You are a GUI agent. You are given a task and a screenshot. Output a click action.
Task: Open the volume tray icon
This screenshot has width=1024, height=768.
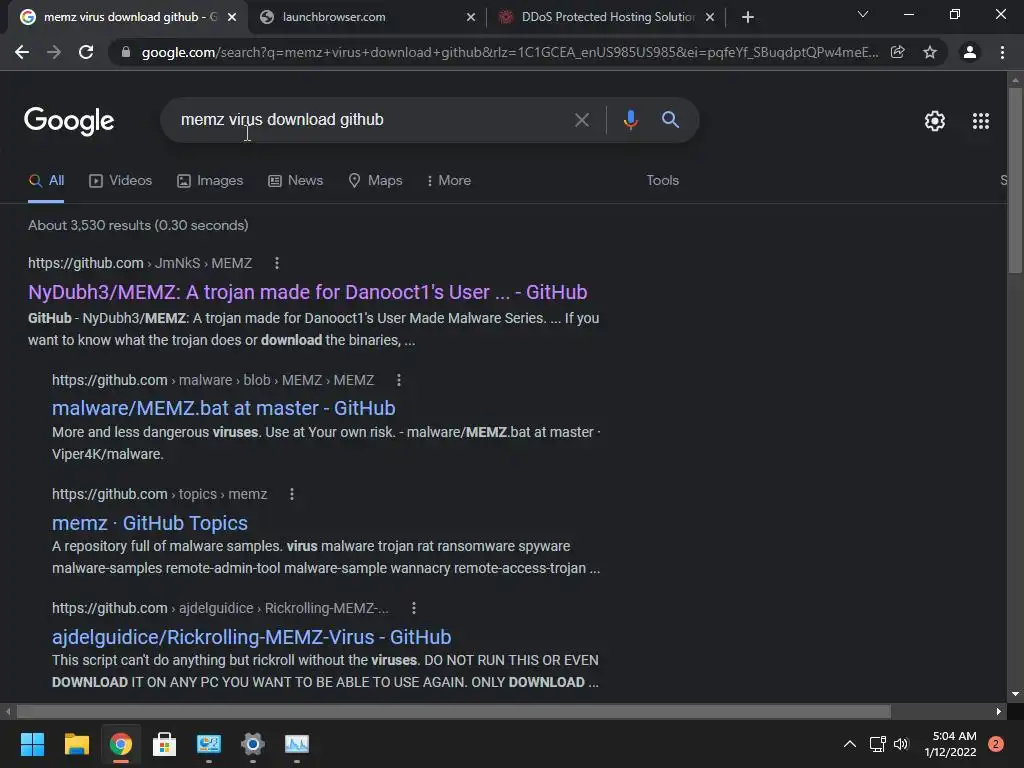901,744
